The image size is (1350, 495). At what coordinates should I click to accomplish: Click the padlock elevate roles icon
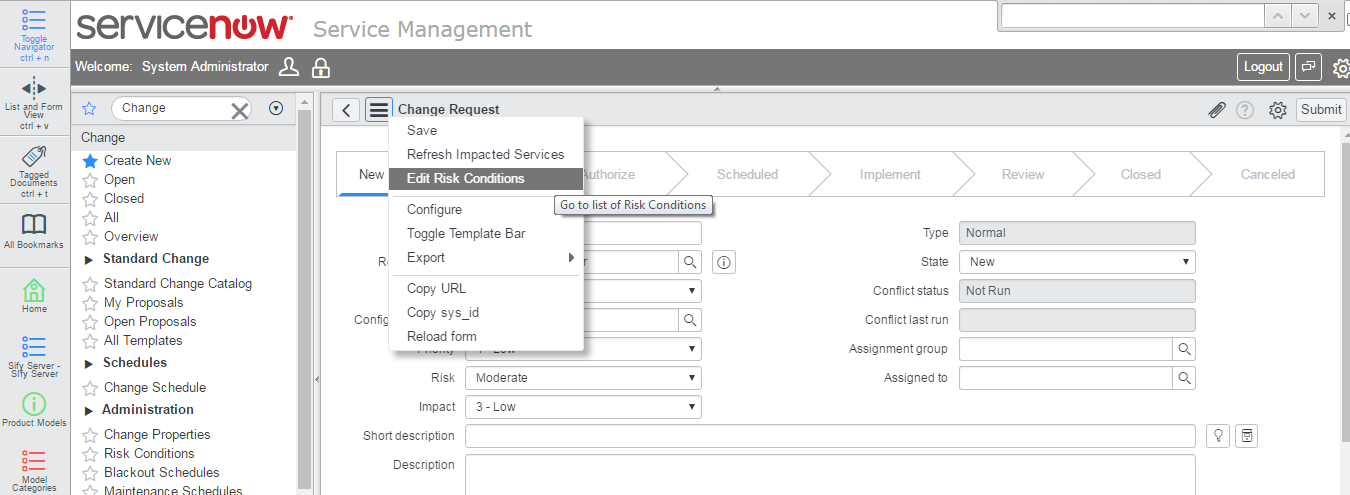321,67
